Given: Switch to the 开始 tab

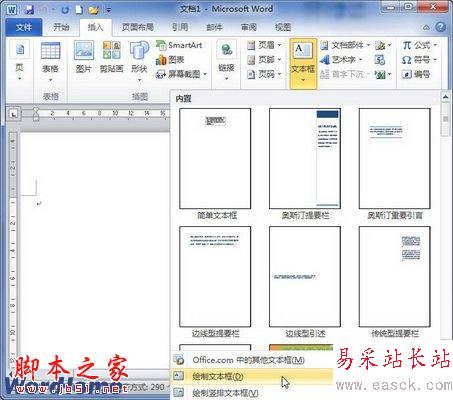Looking at the screenshot, I should tap(61, 27).
